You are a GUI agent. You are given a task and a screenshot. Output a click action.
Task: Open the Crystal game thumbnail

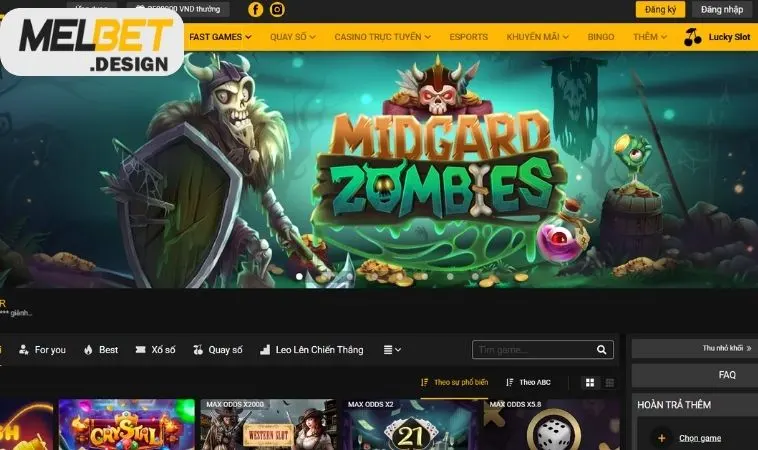[127, 424]
